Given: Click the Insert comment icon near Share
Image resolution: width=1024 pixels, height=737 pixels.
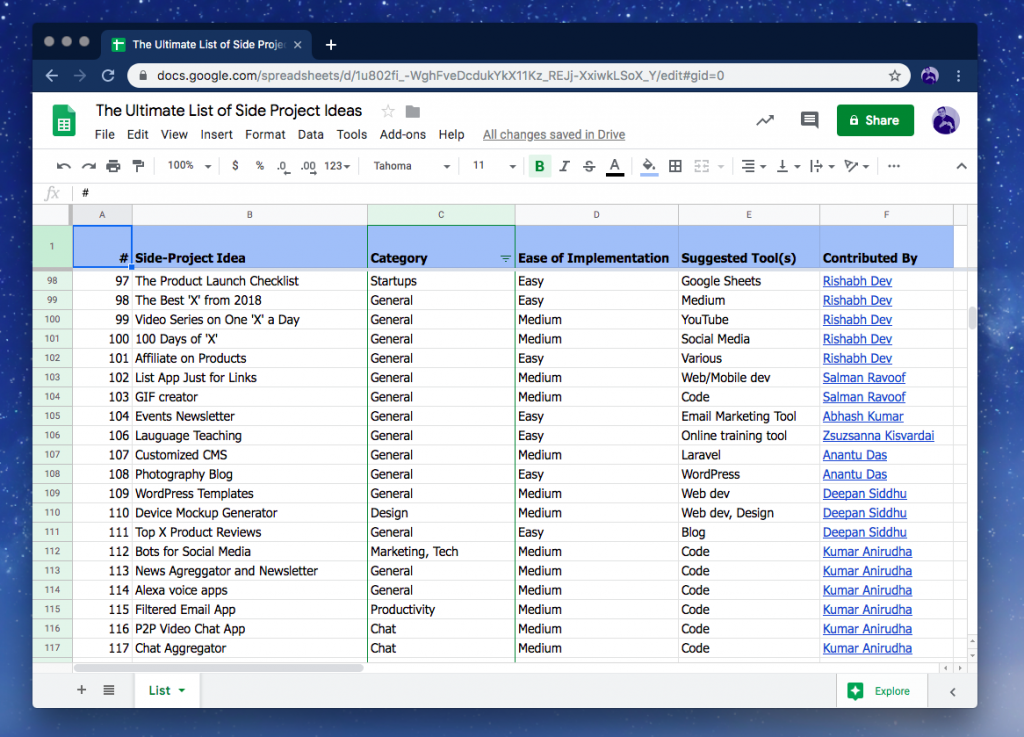Looking at the screenshot, I should (809, 120).
